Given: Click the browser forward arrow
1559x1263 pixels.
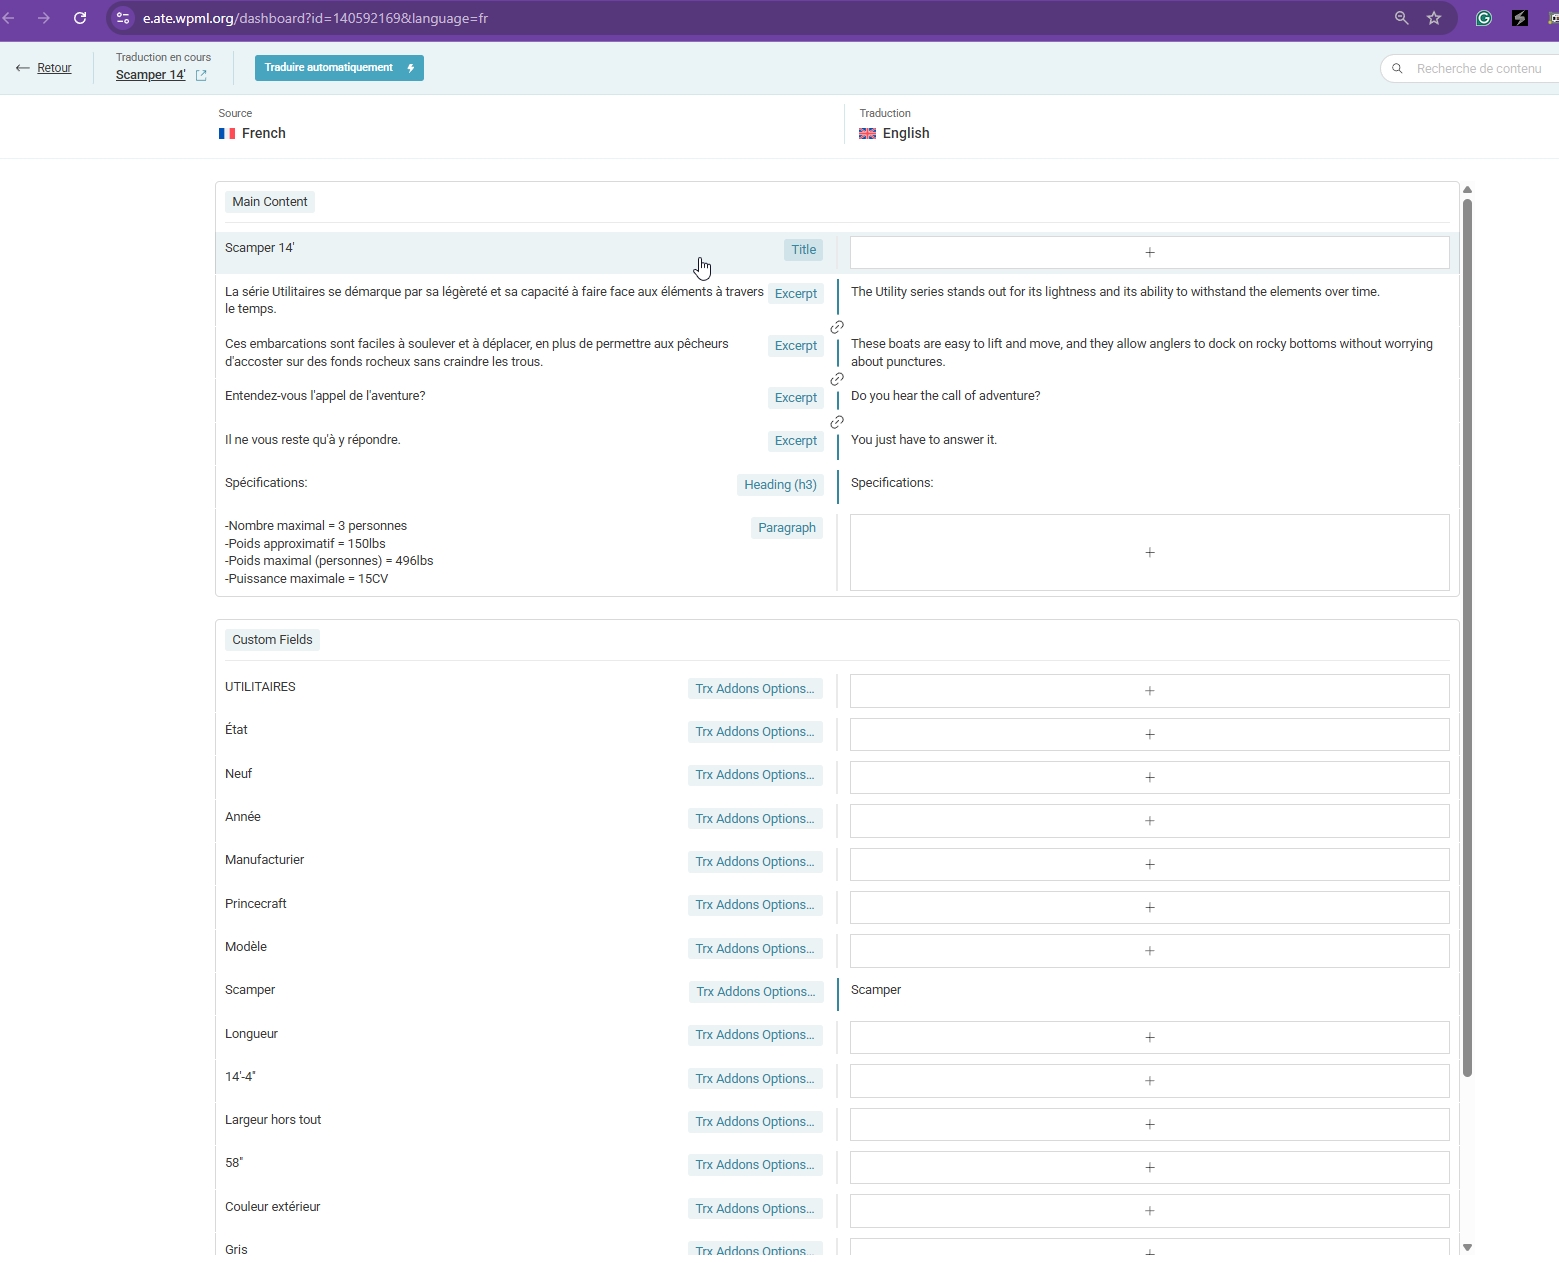Looking at the screenshot, I should [44, 18].
